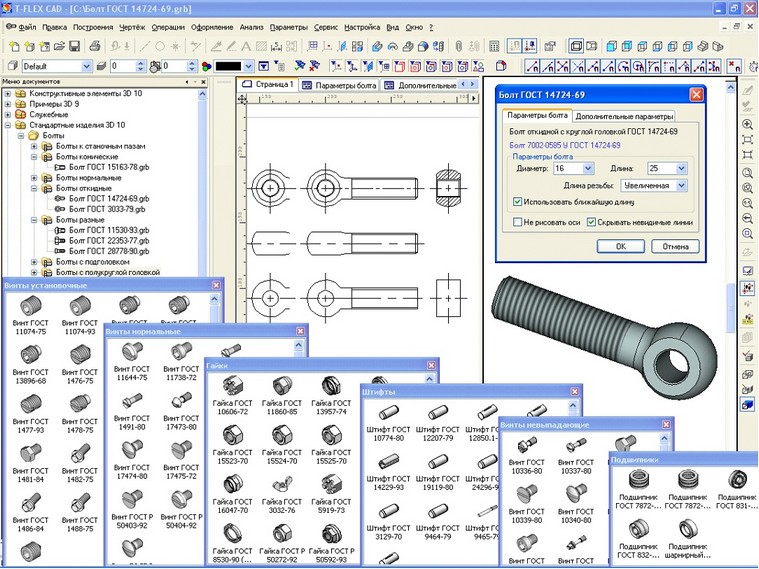The width and height of the screenshot is (759, 569).
Task: Click the level input field showing 0
Action: [x=123, y=66]
